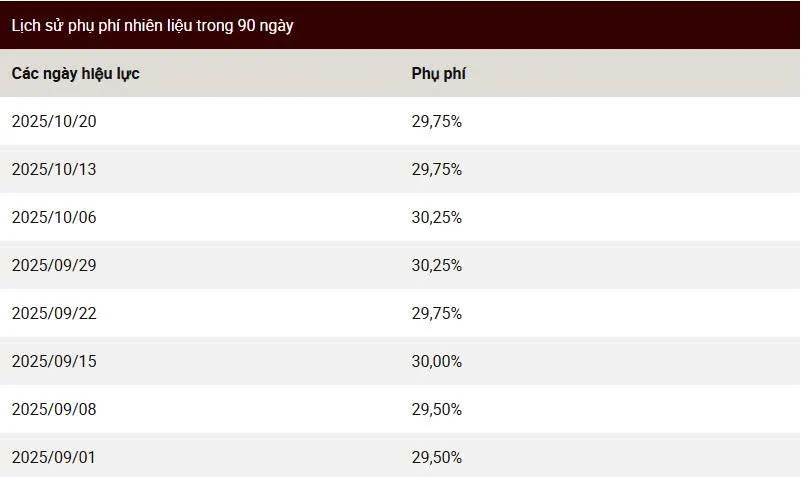Click the date 2025/09/08
The width and height of the screenshot is (801, 477).
click(54, 409)
